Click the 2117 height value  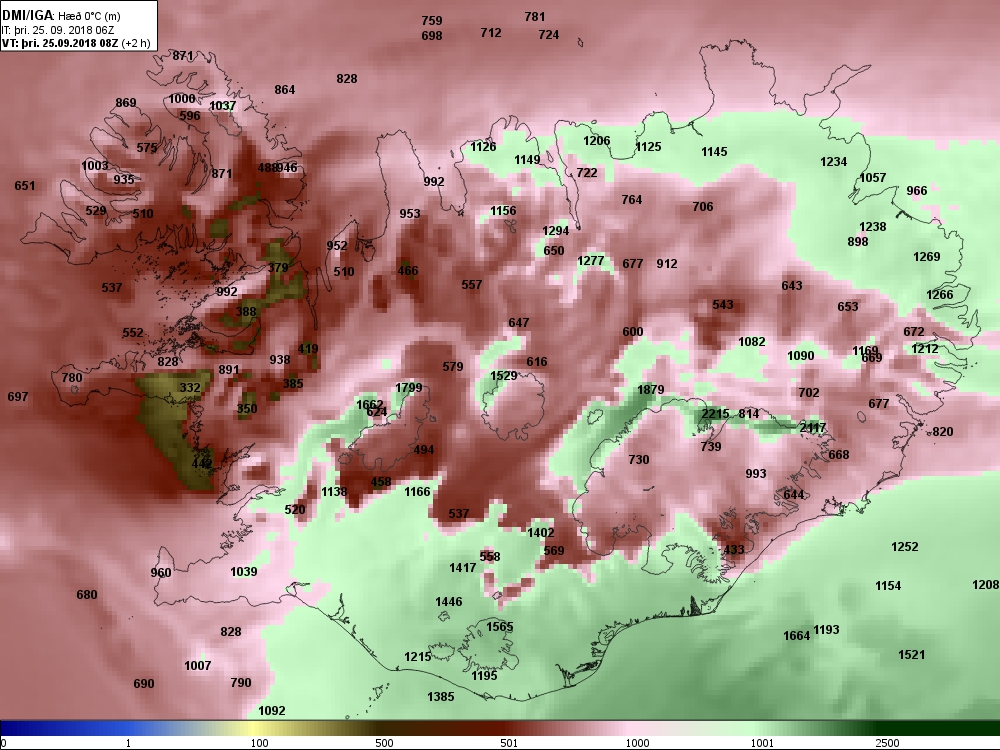pos(812,428)
